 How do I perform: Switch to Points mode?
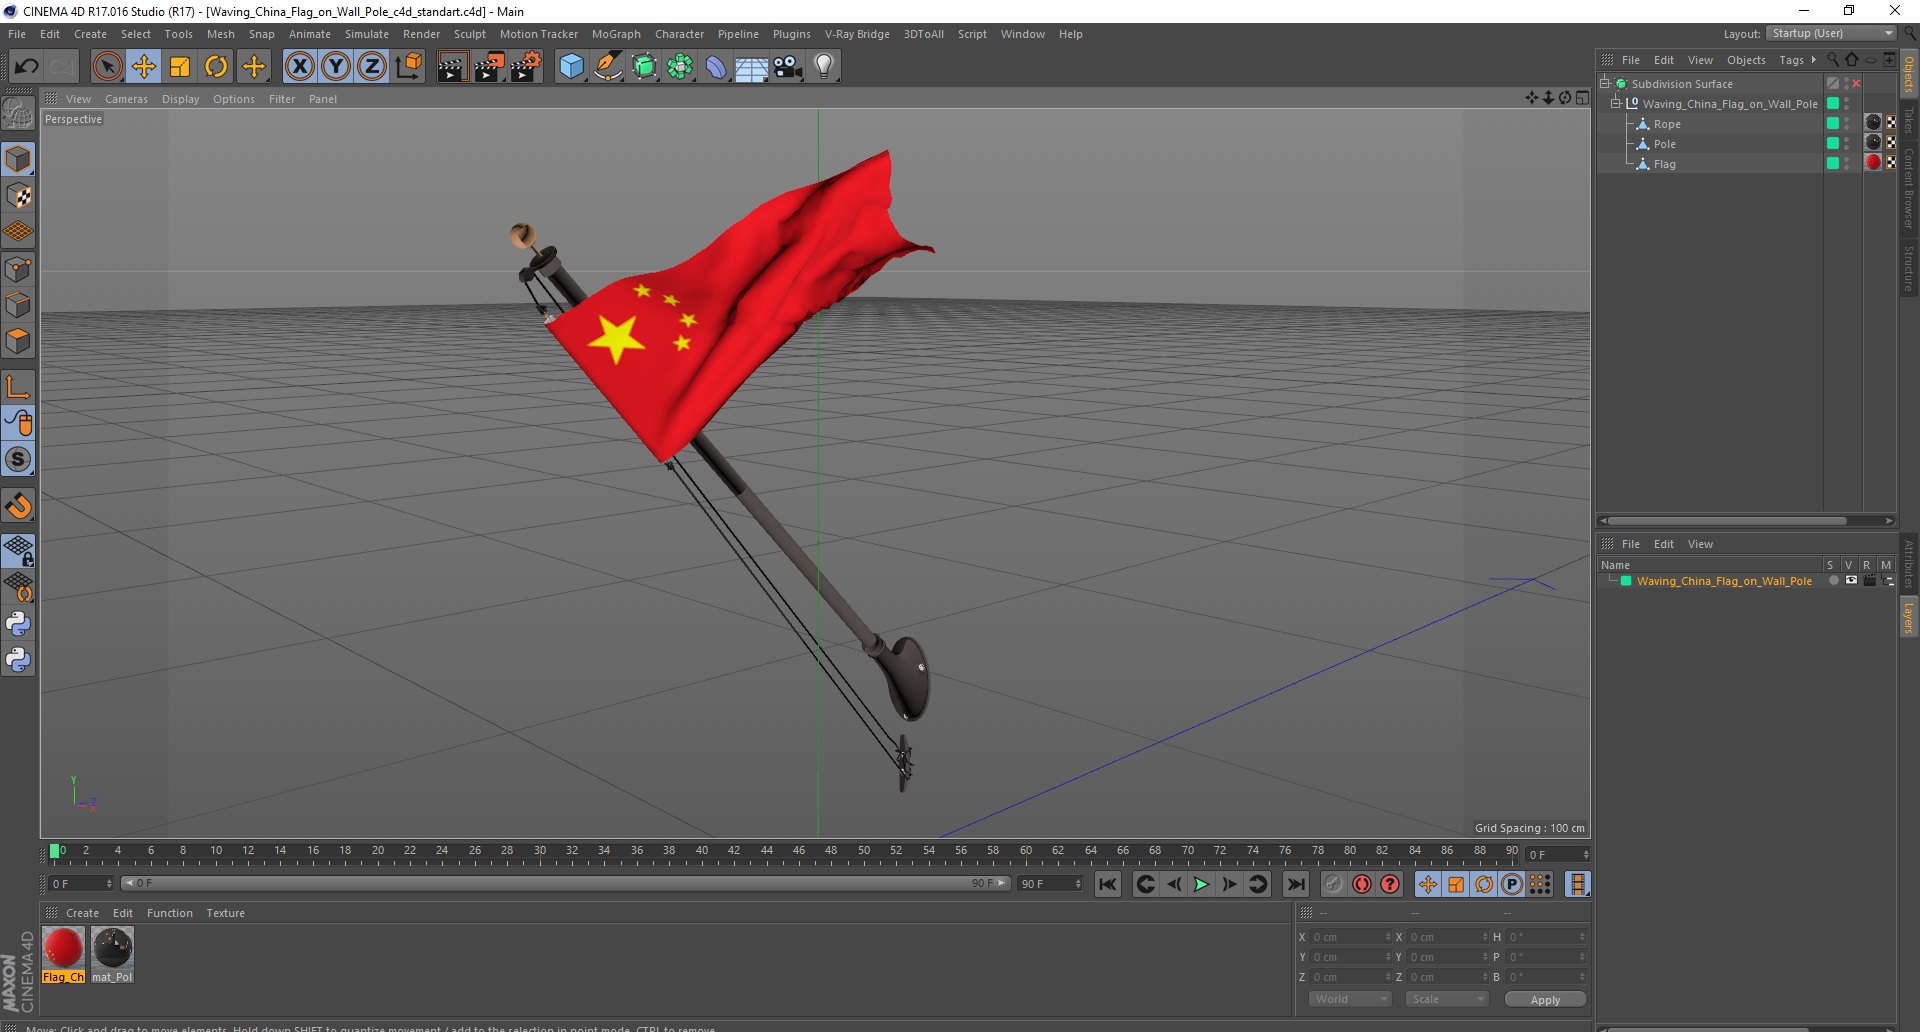18,269
